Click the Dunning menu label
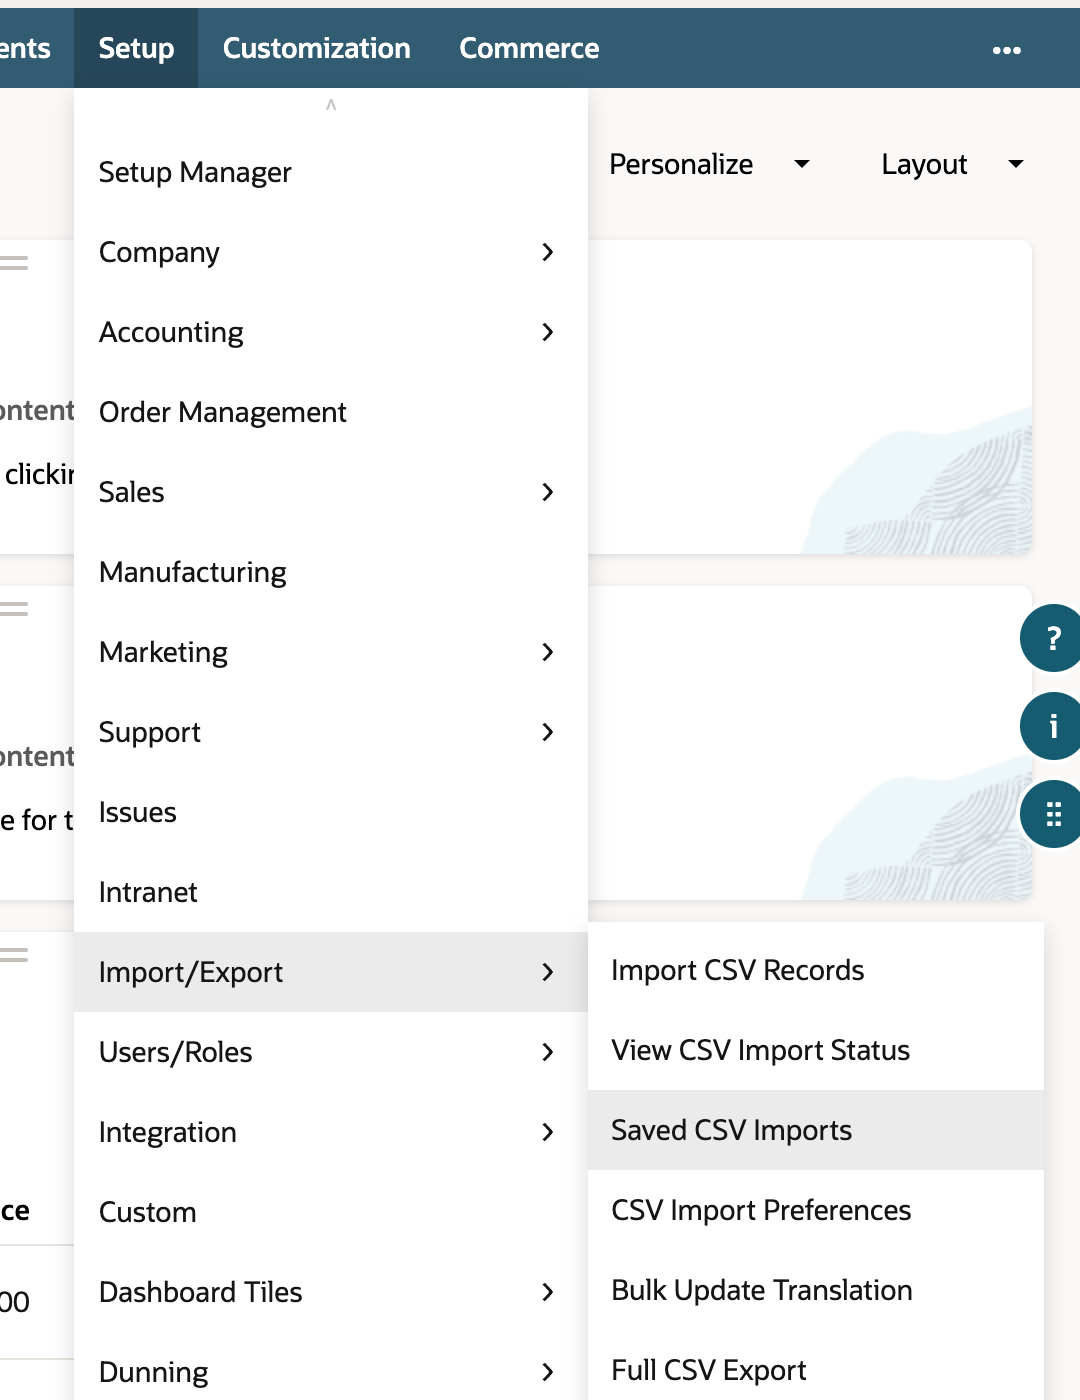1080x1400 pixels. coord(154,1373)
